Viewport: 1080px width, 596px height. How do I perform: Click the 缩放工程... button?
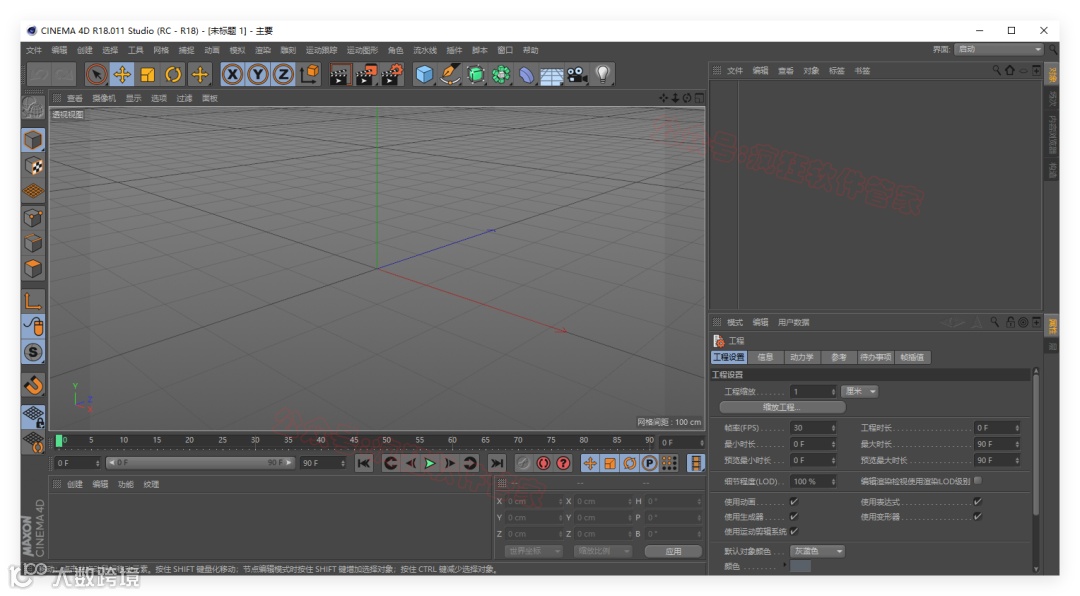782,408
